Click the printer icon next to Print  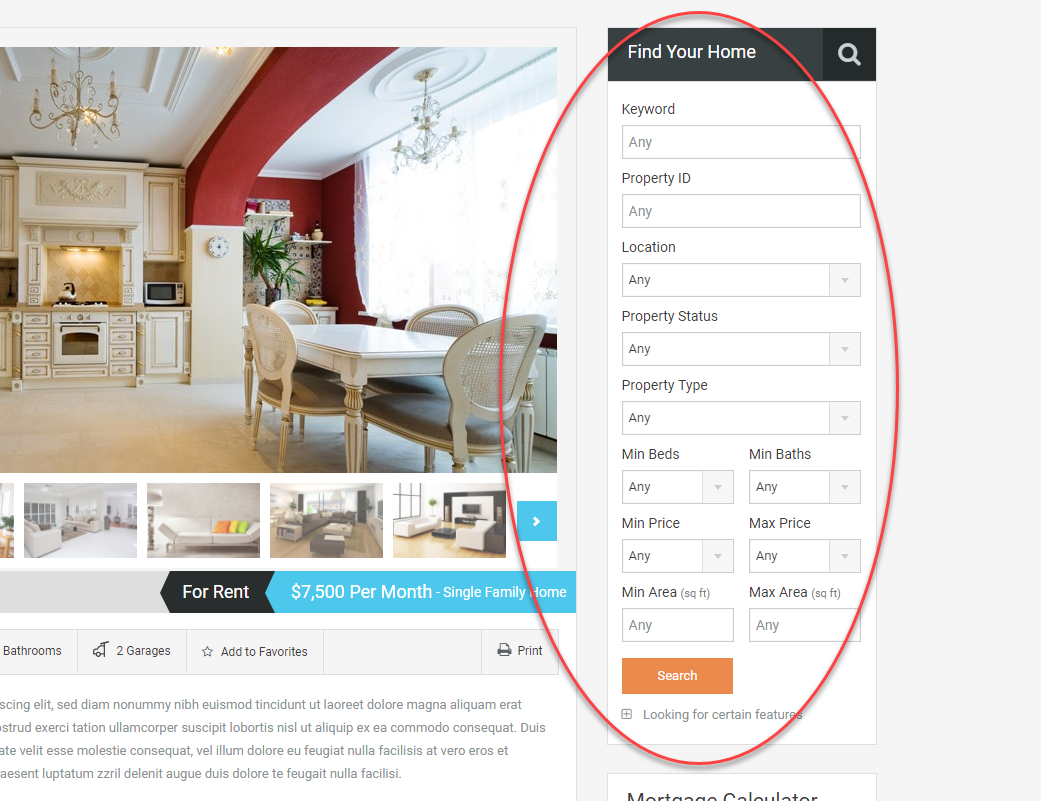[x=504, y=650]
